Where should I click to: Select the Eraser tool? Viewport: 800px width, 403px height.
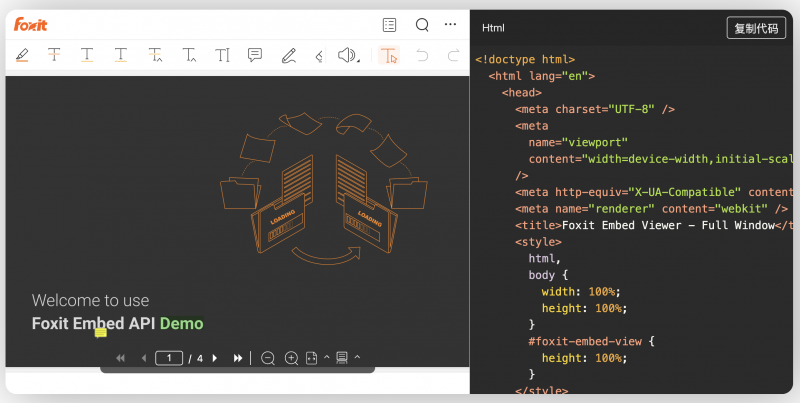tap(319, 55)
